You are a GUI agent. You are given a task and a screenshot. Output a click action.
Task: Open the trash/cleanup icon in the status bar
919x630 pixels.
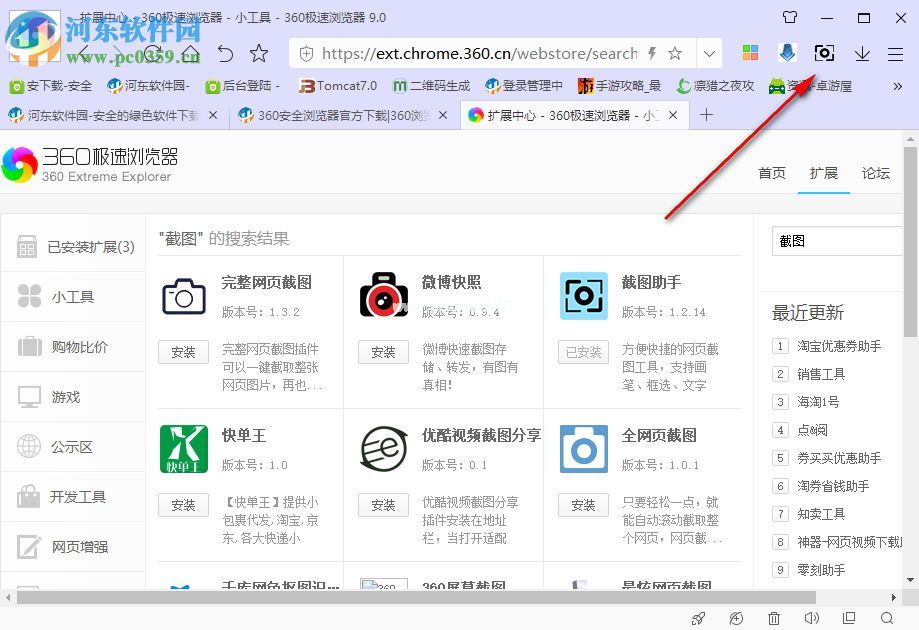773,618
